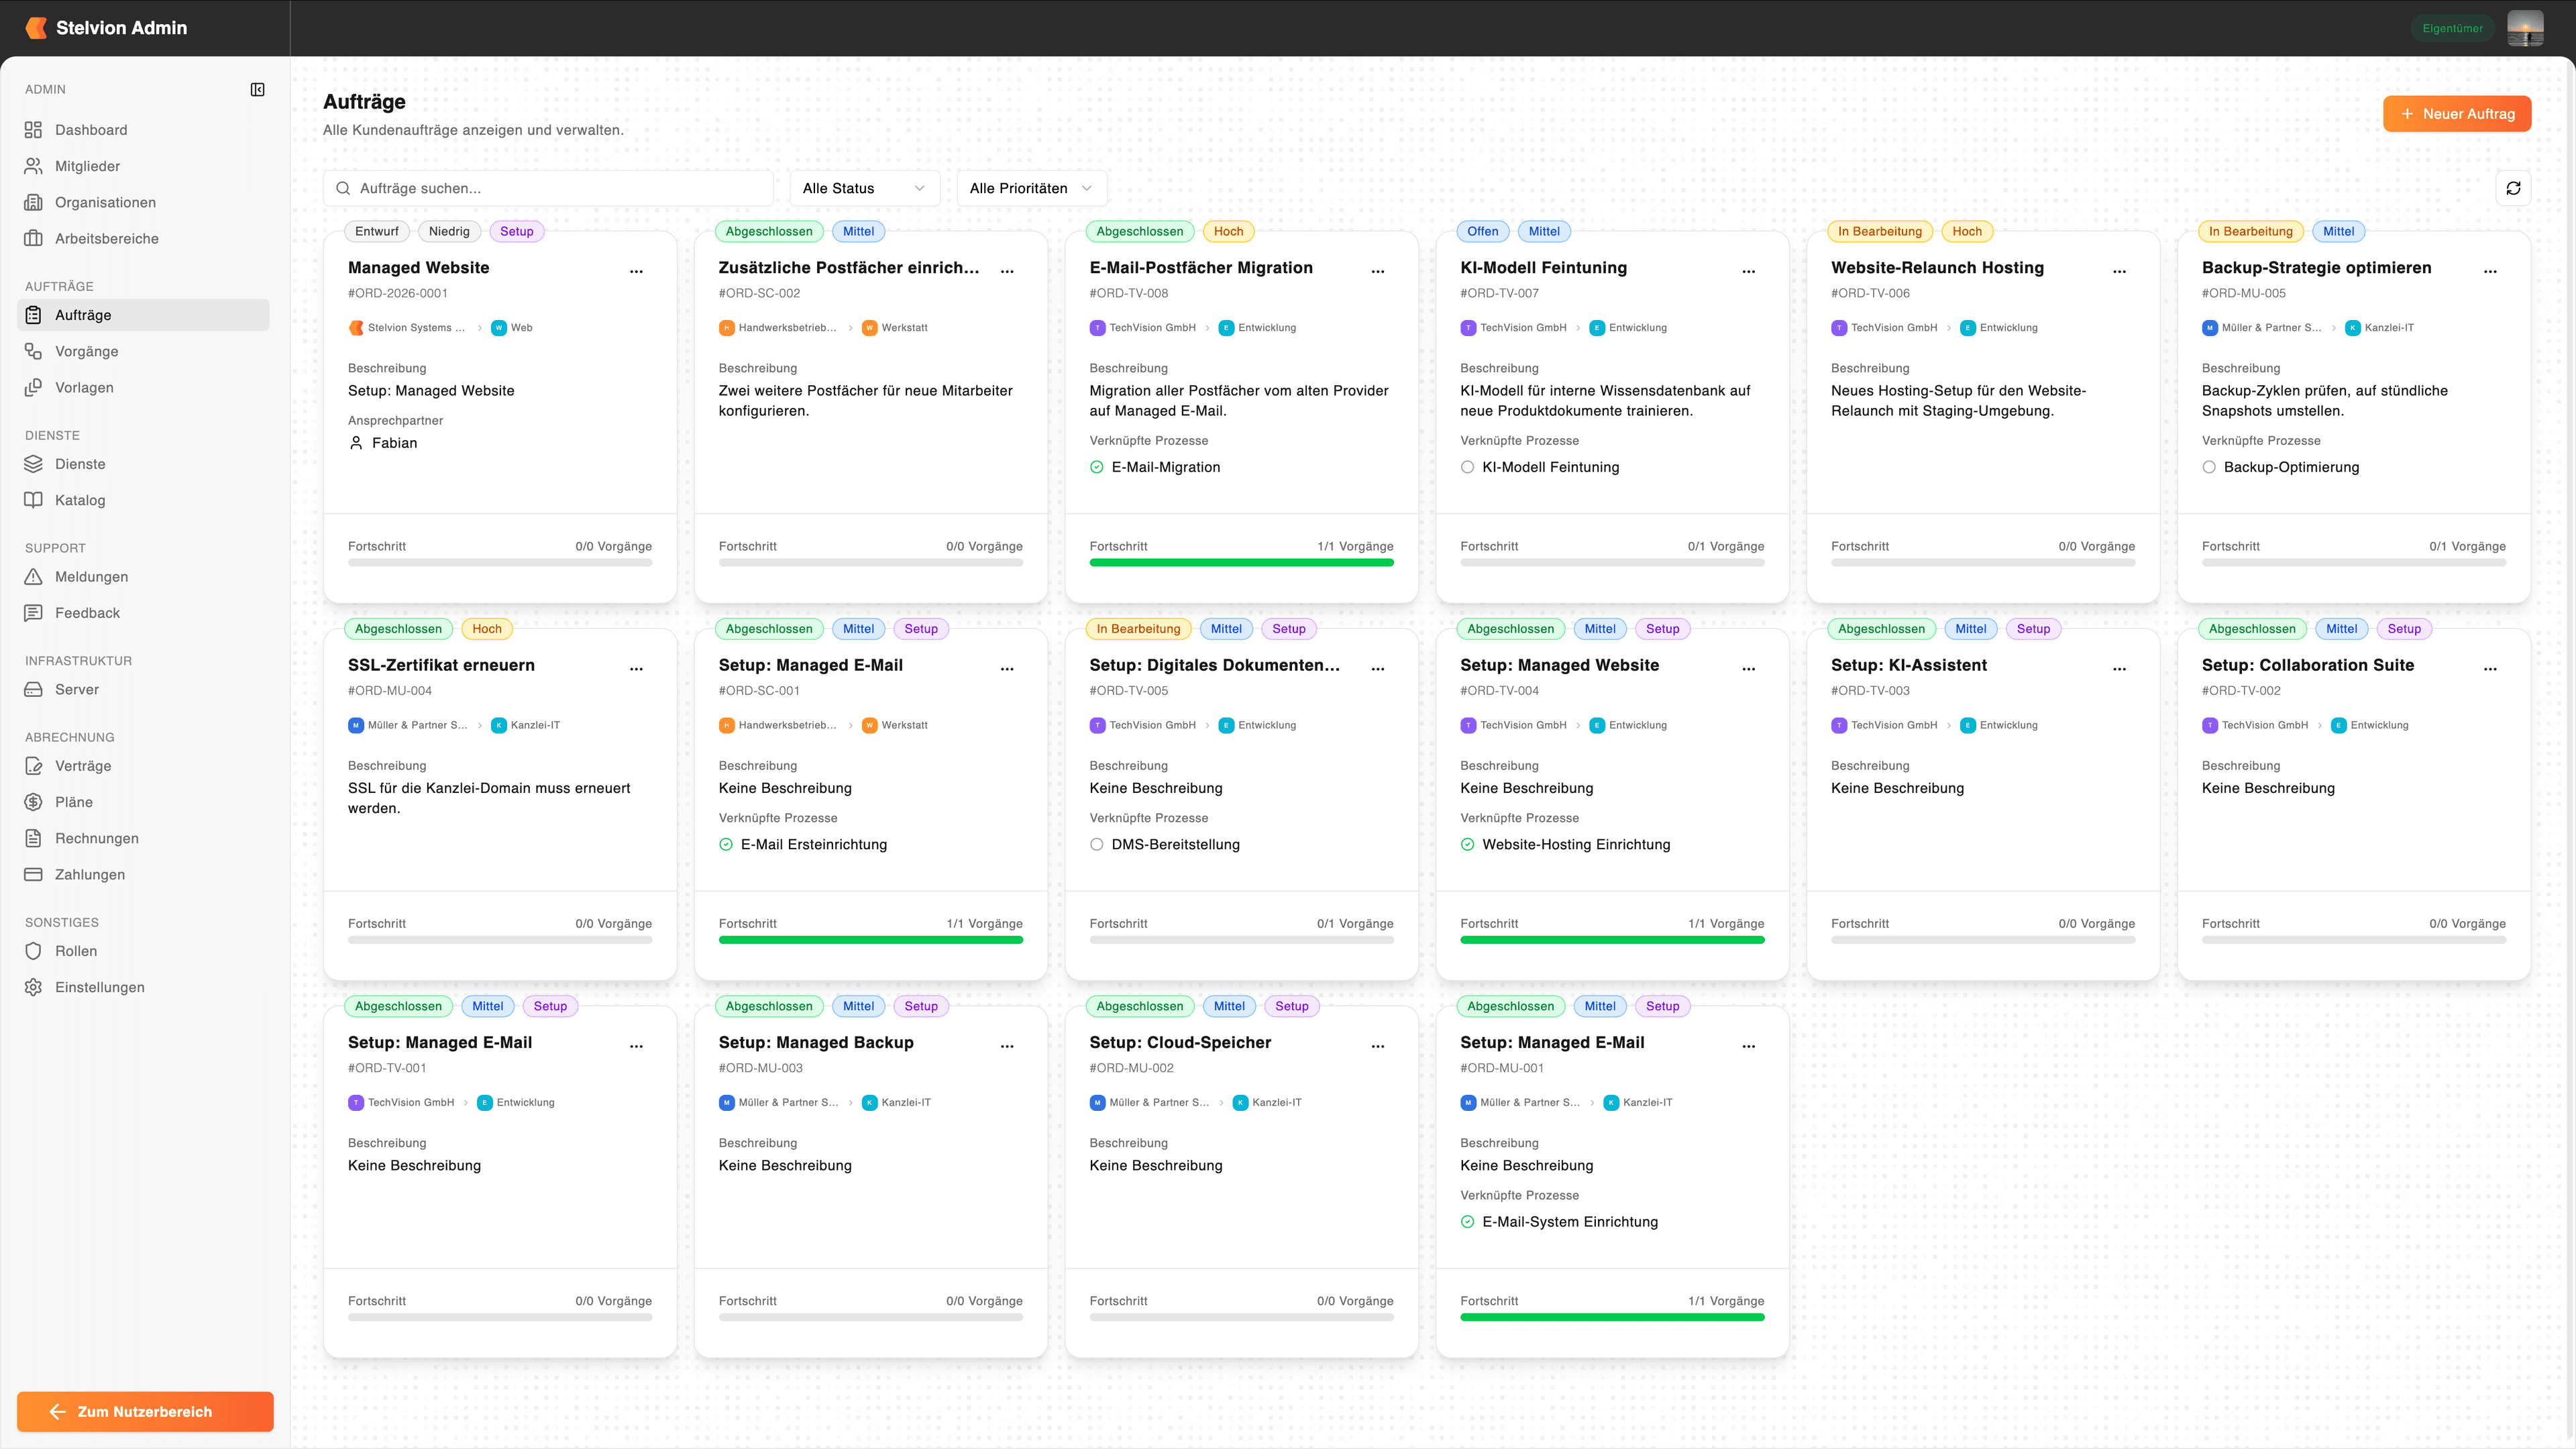Toggle the Backup-Optimierung process circle
The image size is (2576, 1449).
point(2209,467)
